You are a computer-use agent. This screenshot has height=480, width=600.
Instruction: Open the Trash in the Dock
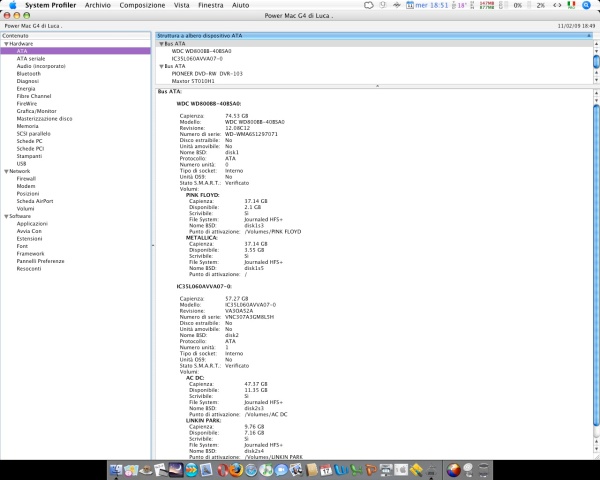[x=484, y=470]
